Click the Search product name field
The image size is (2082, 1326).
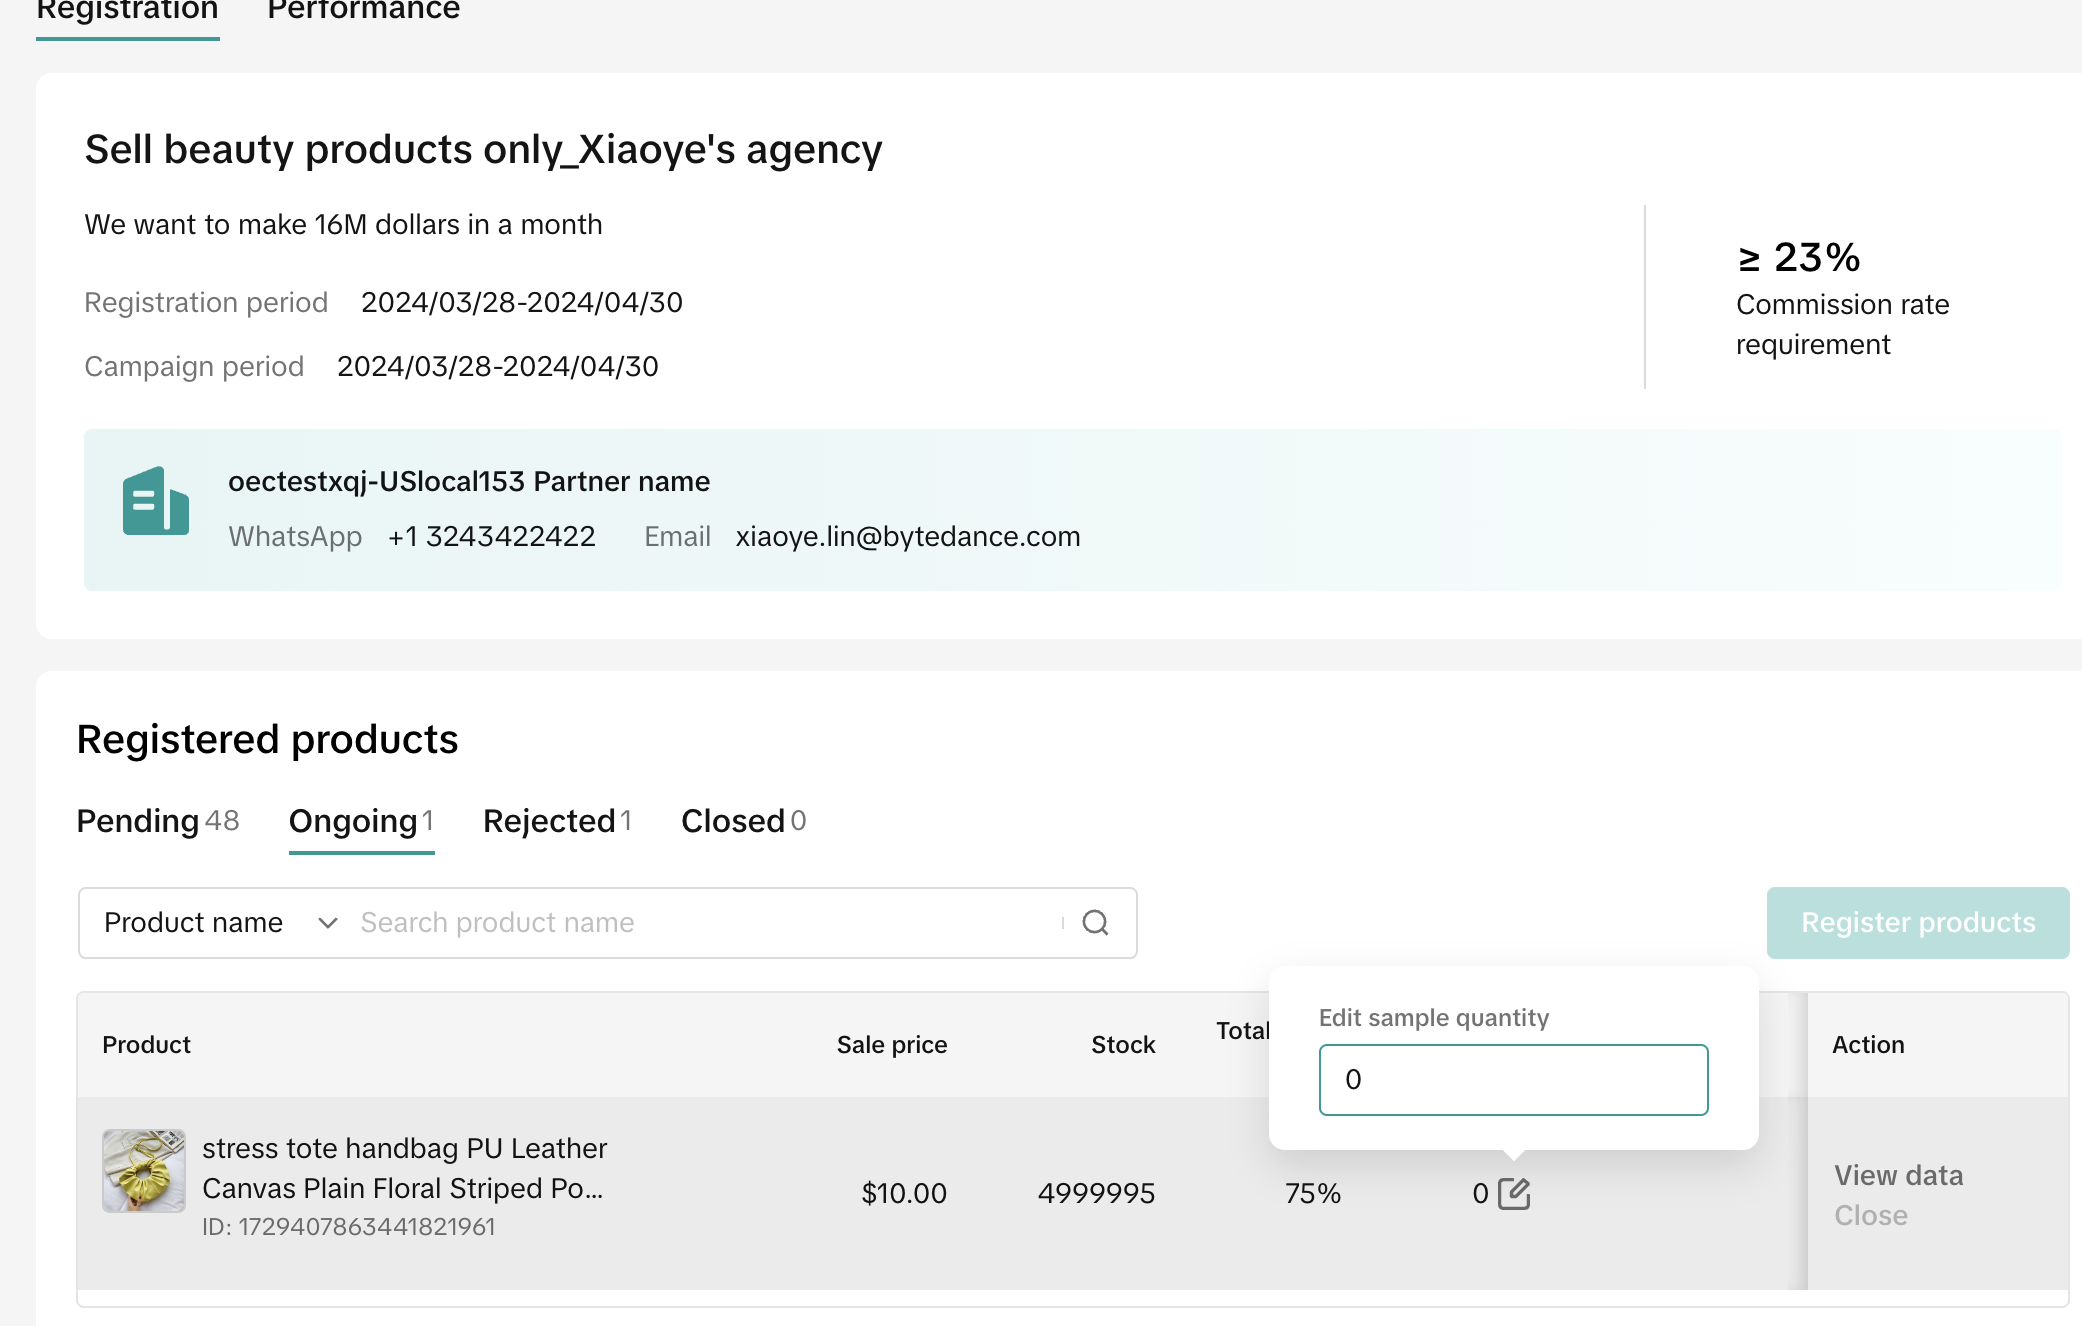(x=700, y=923)
